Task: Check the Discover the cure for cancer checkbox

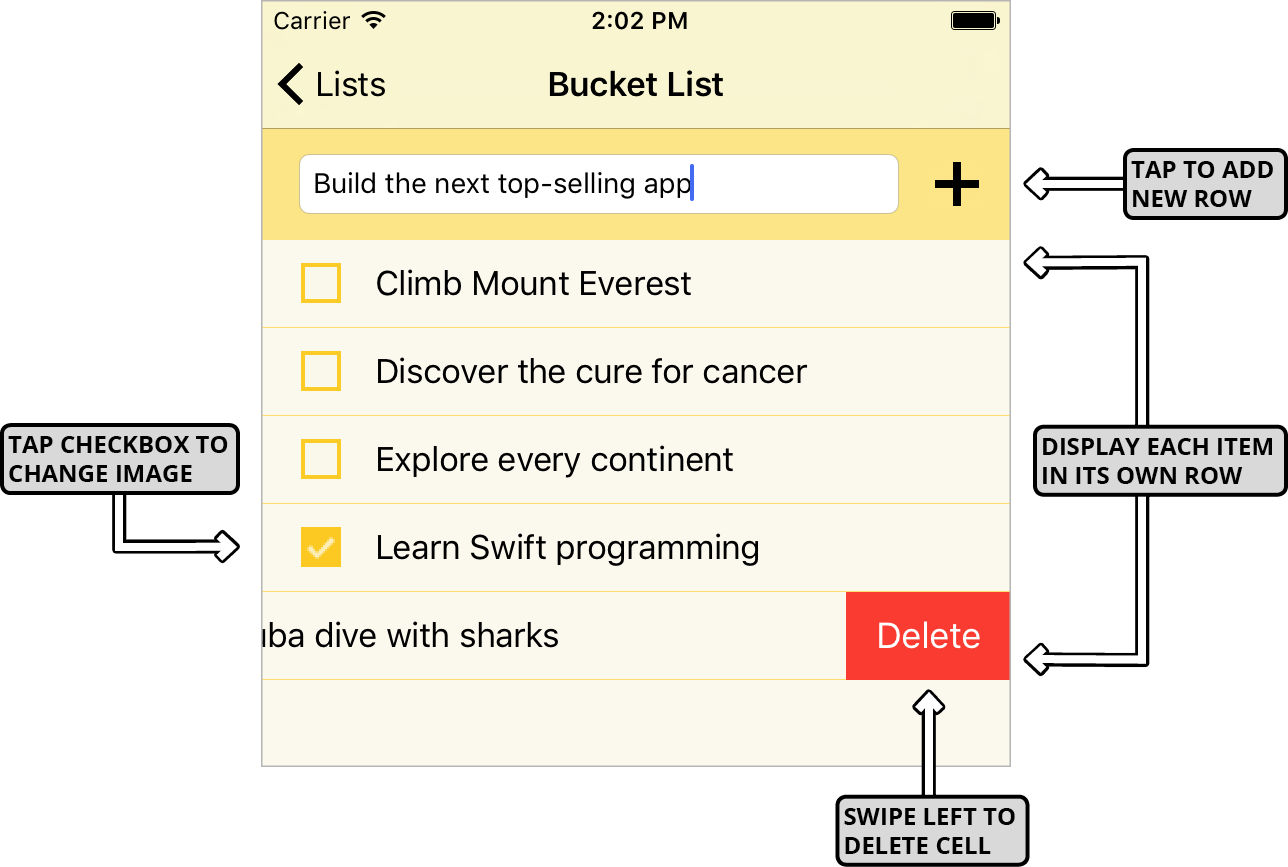Action: pyautogui.click(x=320, y=371)
